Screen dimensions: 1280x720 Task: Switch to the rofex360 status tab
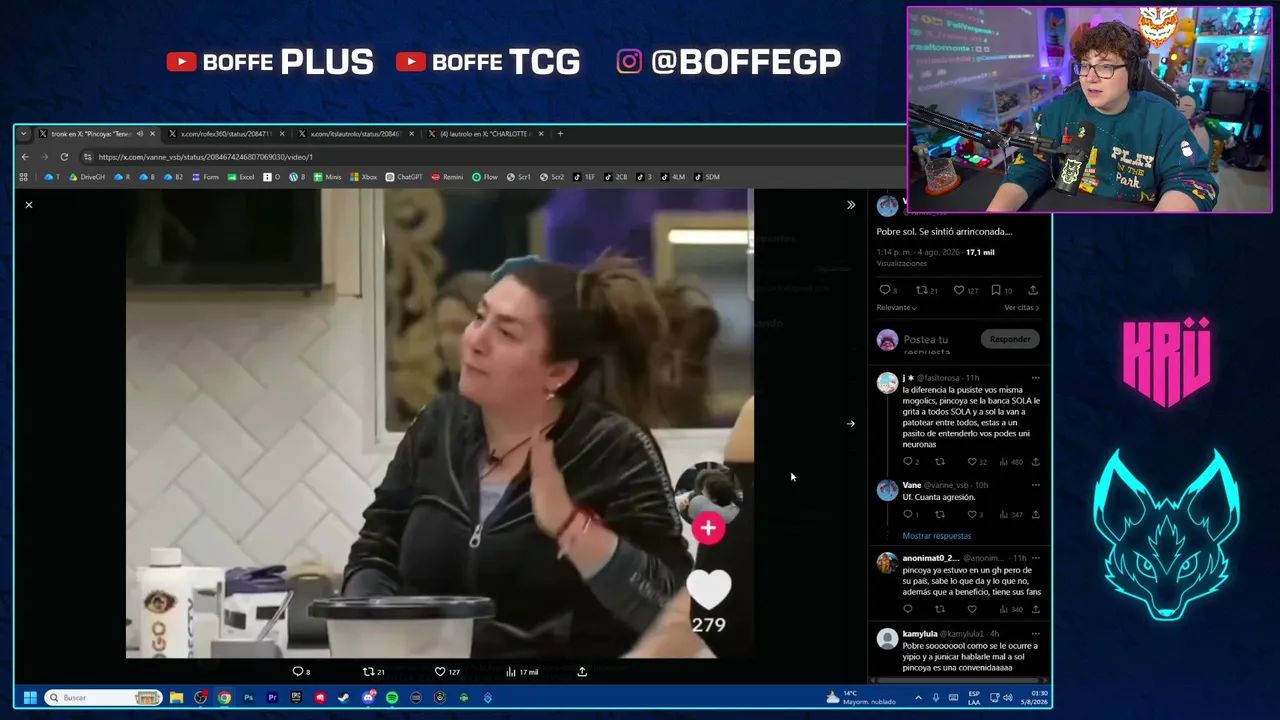click(x=226, y=134)
